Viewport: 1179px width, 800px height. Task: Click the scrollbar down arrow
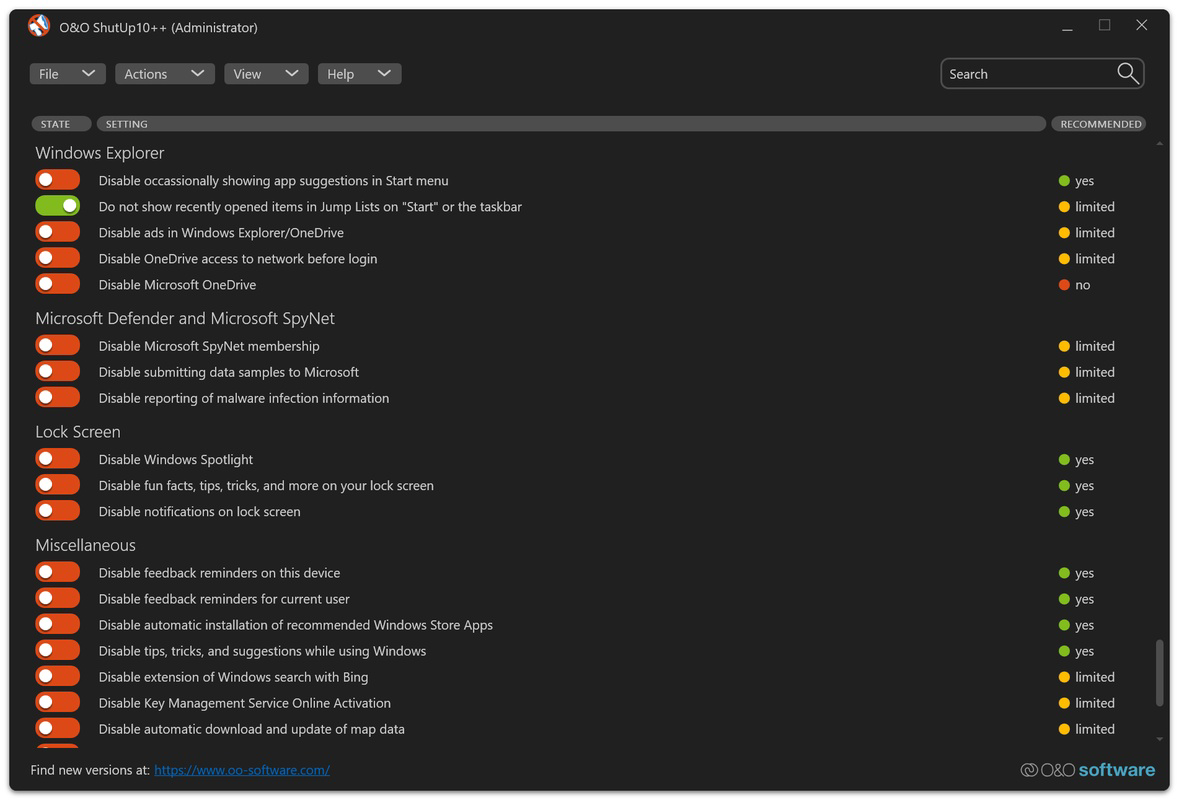coord(1159,740)
